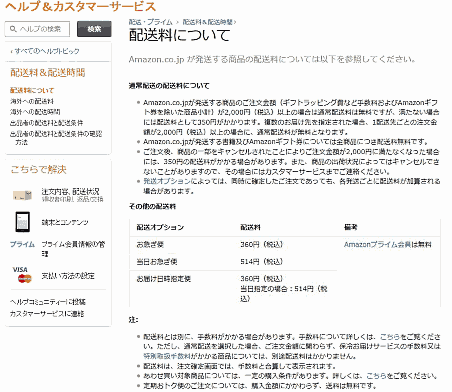The width and height of the screenshot is (452, 392).
Task: Click こちらで解決 panel heading
Action: click(x=38, y=170)
